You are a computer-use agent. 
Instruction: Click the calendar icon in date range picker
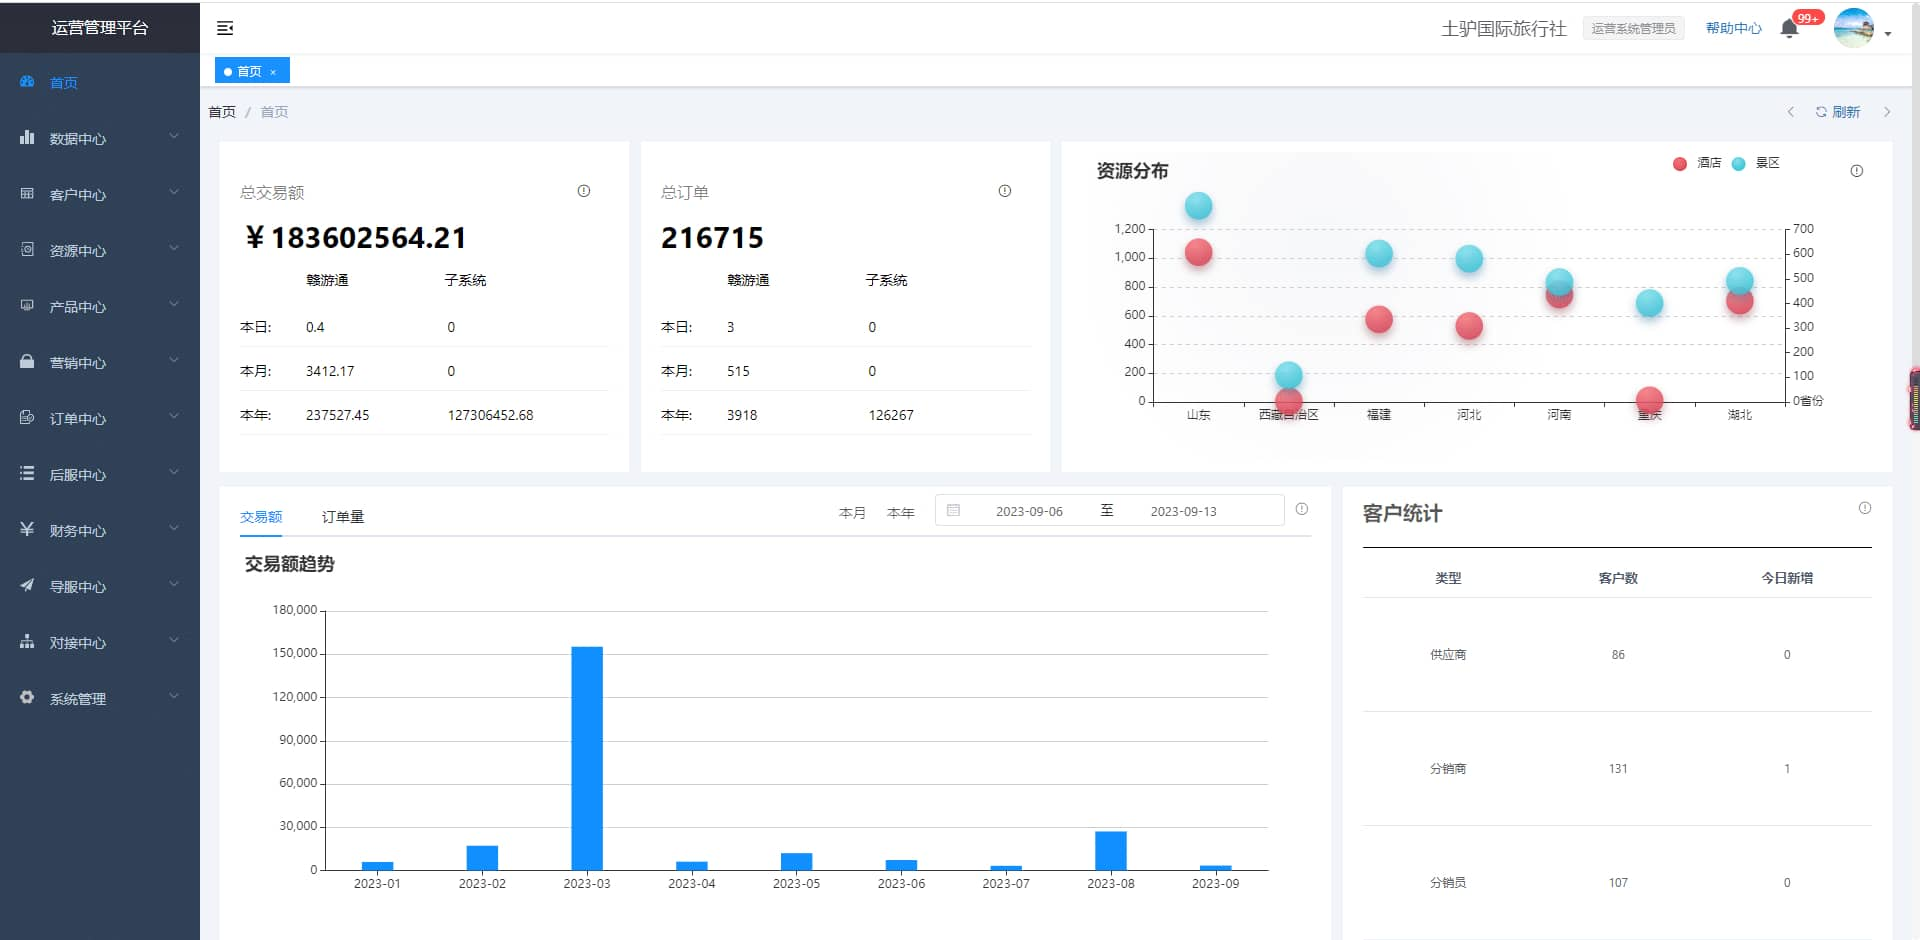[x=953, y=510]
